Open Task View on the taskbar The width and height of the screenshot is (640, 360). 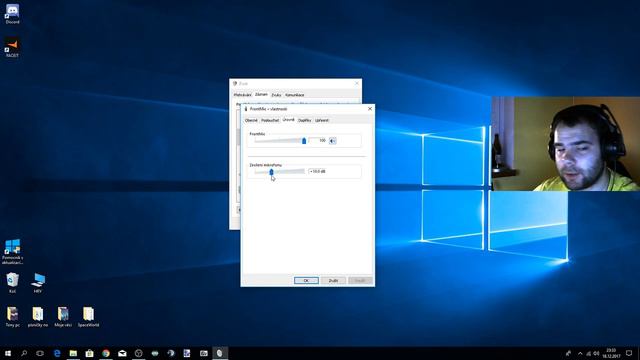(40, 353)
